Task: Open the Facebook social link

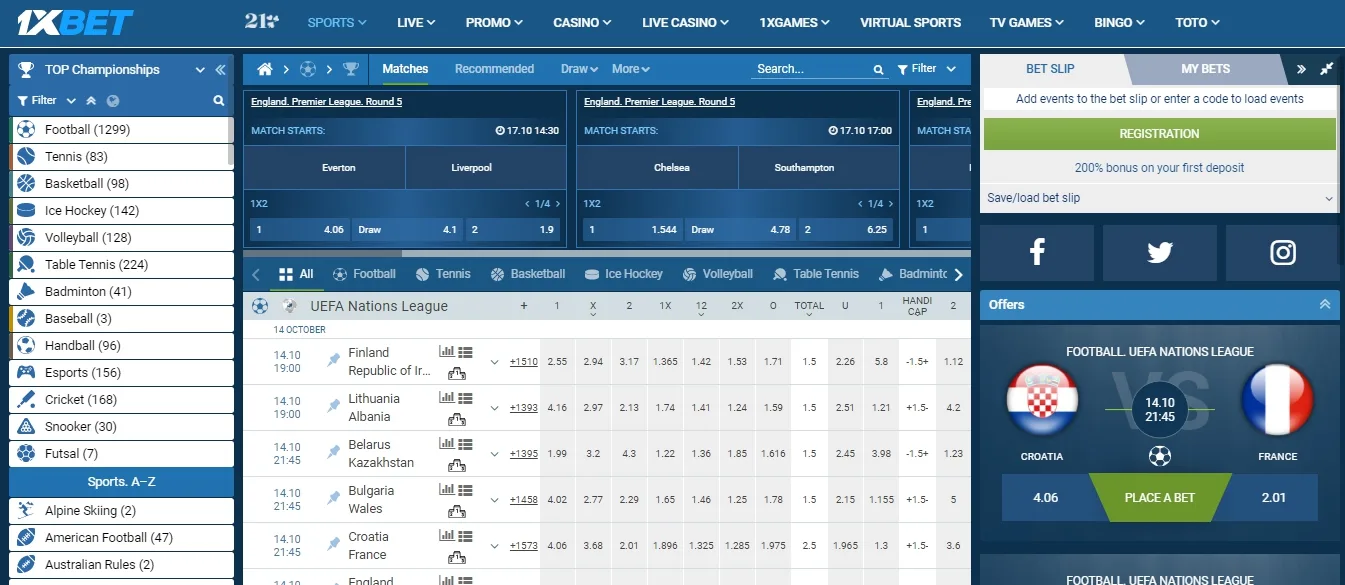Action: 1037,253
